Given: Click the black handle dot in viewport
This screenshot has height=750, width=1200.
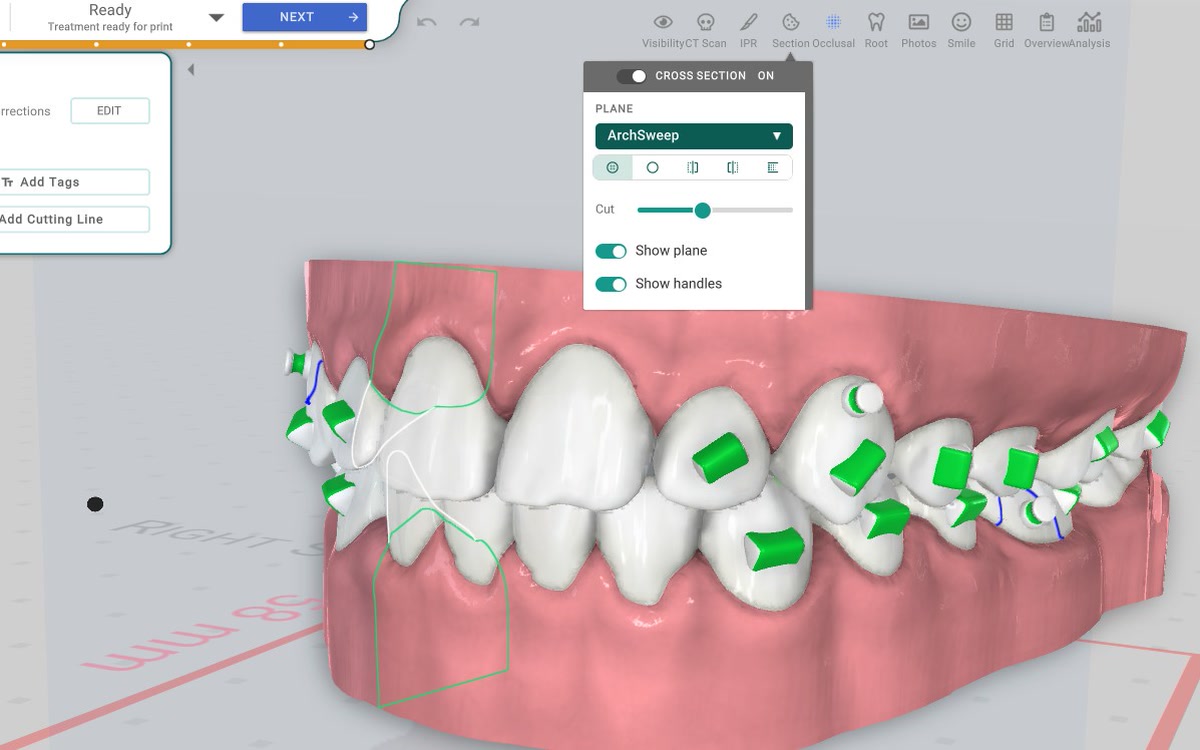Looking at the screenshot, I should point(95,504).
